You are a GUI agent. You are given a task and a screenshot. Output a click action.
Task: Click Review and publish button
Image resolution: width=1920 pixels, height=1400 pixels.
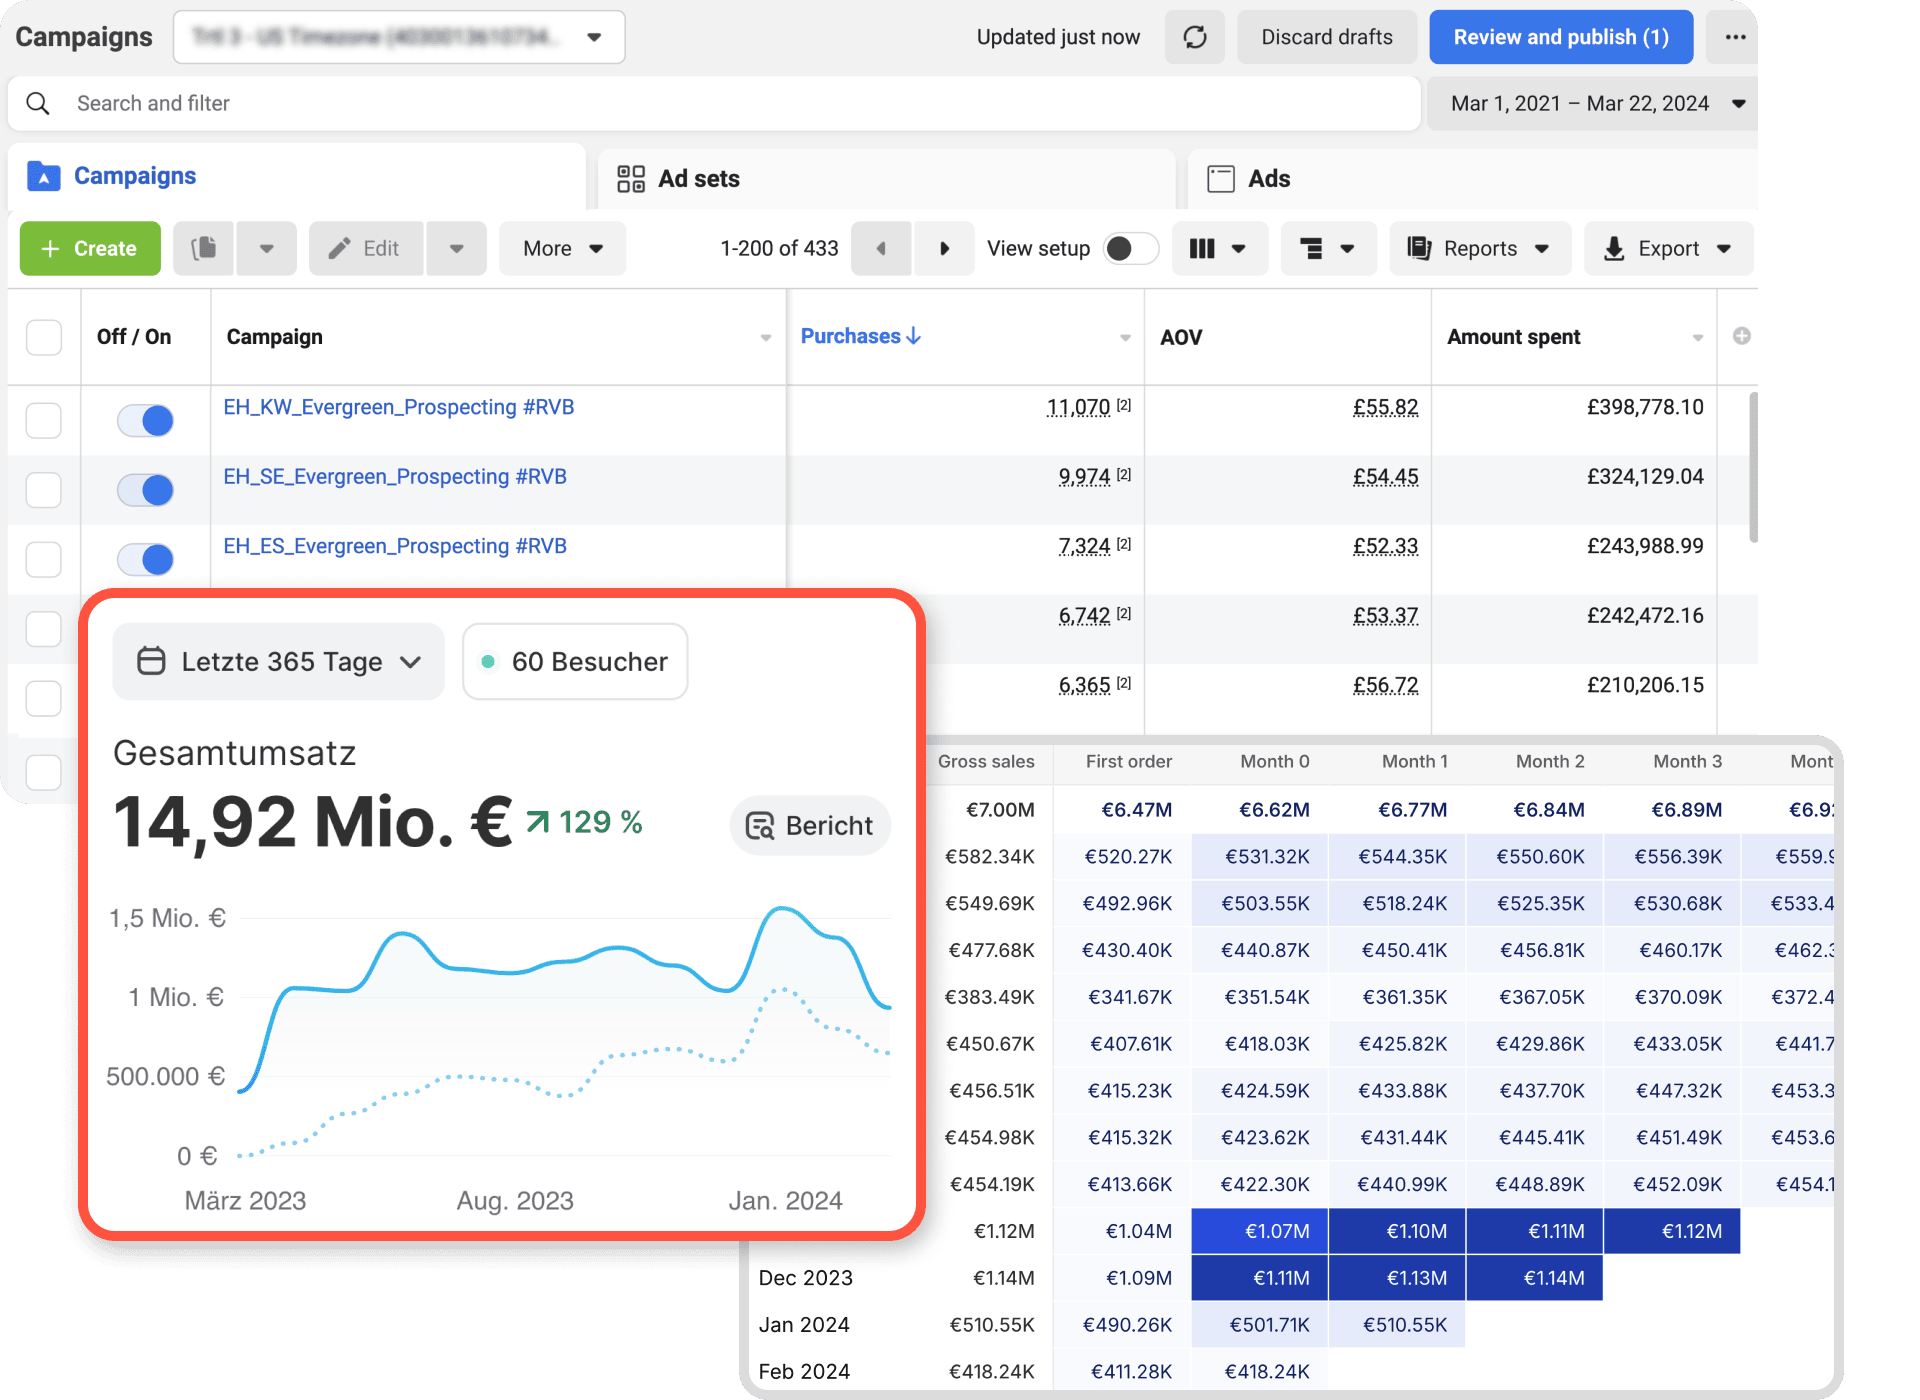(x=1560, y=37)
